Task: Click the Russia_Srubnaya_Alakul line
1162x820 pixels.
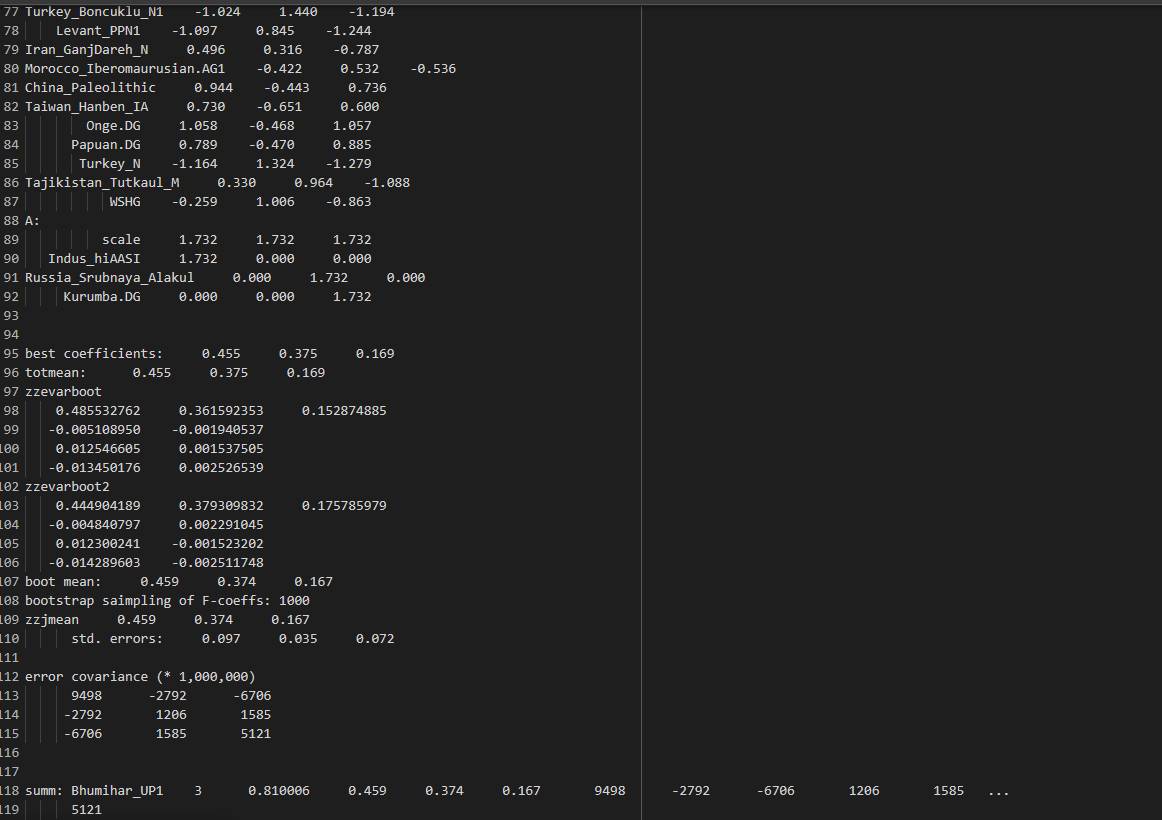Action: tap(110, 277)
